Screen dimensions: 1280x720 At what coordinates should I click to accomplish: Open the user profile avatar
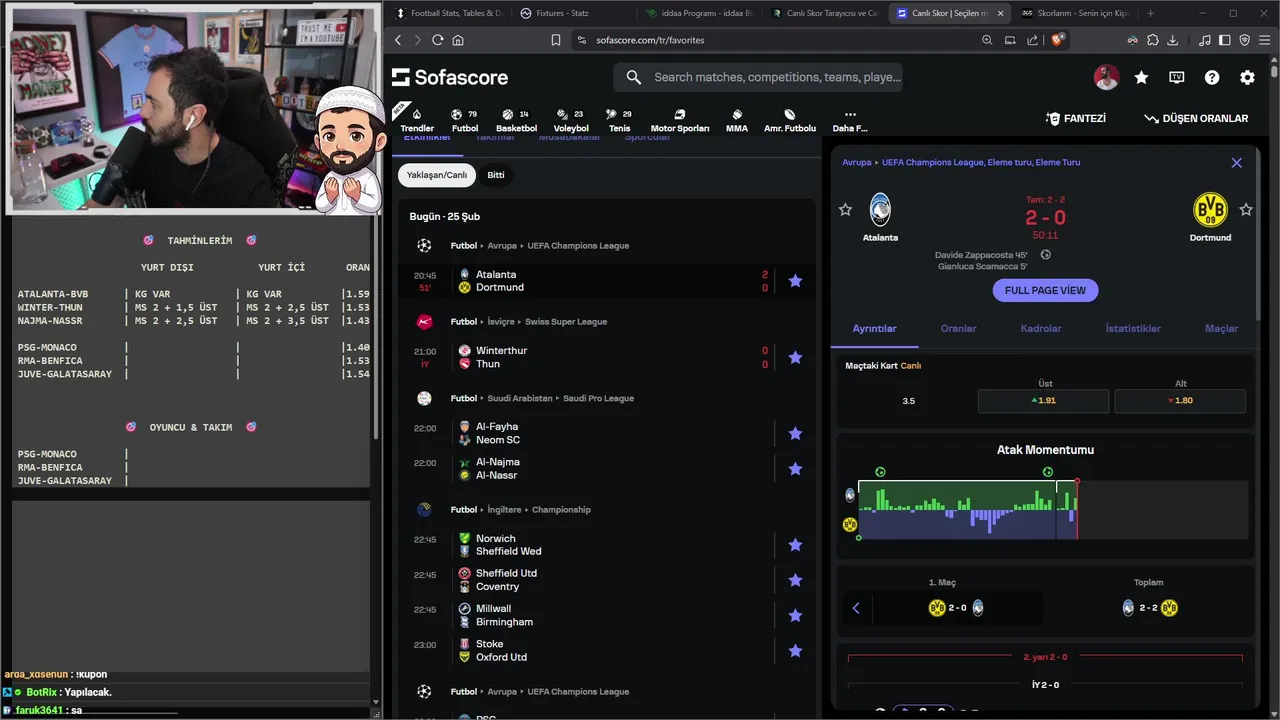(1106, 77)
